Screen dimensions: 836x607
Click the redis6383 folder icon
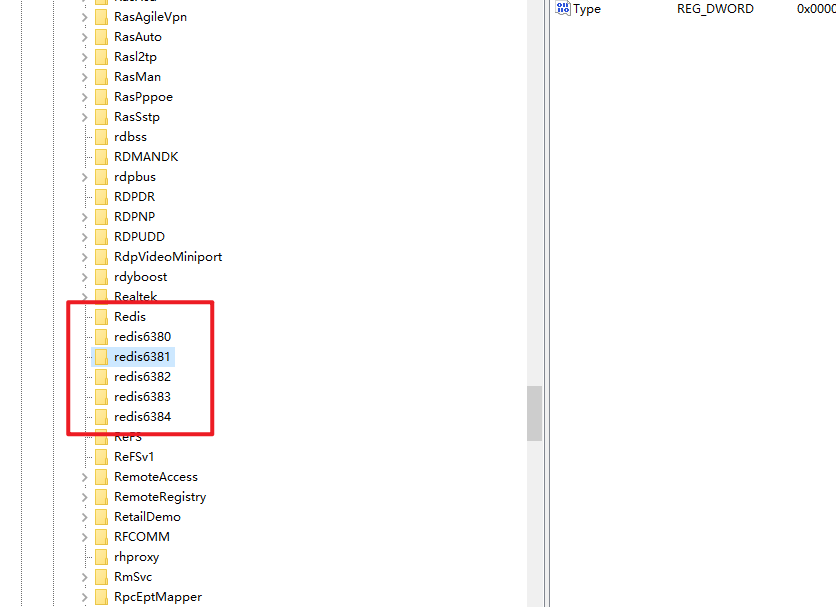tap(101, 397)
